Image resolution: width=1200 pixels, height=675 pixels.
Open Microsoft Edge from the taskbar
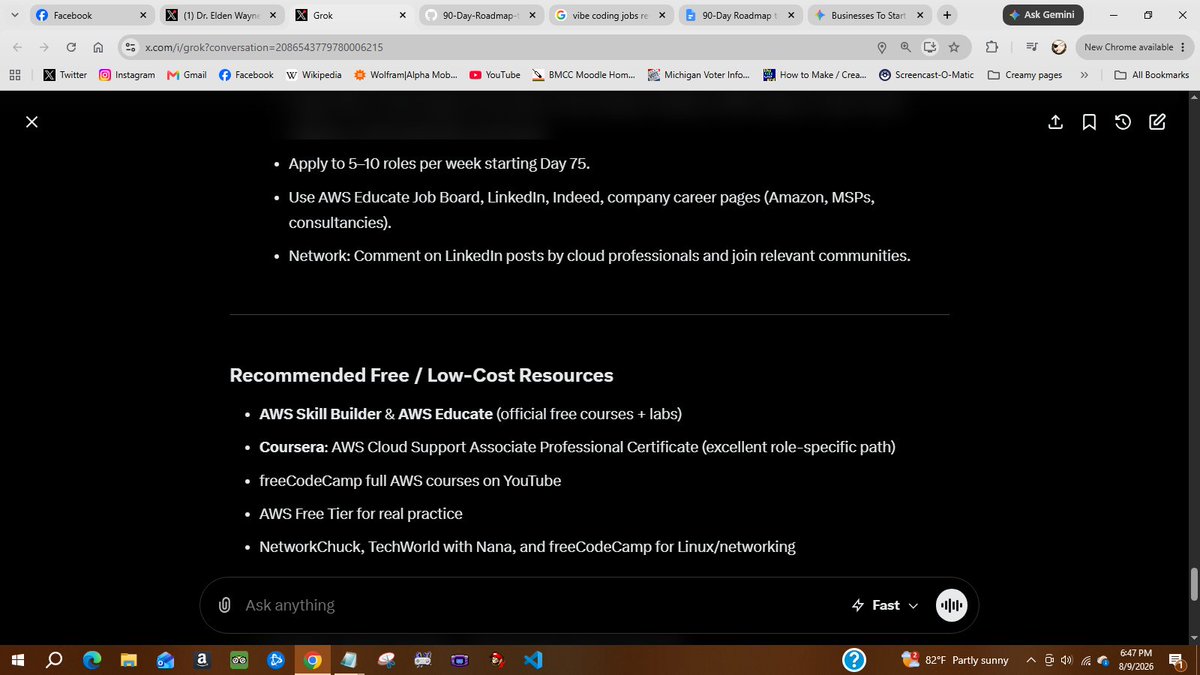click(x=92, y=660)
